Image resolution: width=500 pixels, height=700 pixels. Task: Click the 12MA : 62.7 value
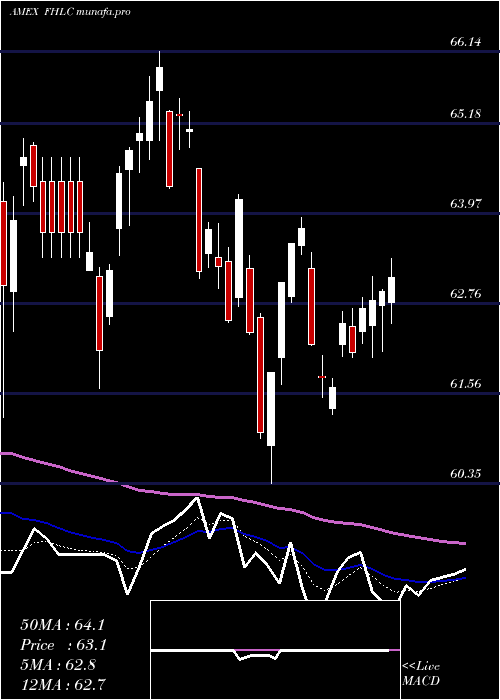tap(62, 684)
